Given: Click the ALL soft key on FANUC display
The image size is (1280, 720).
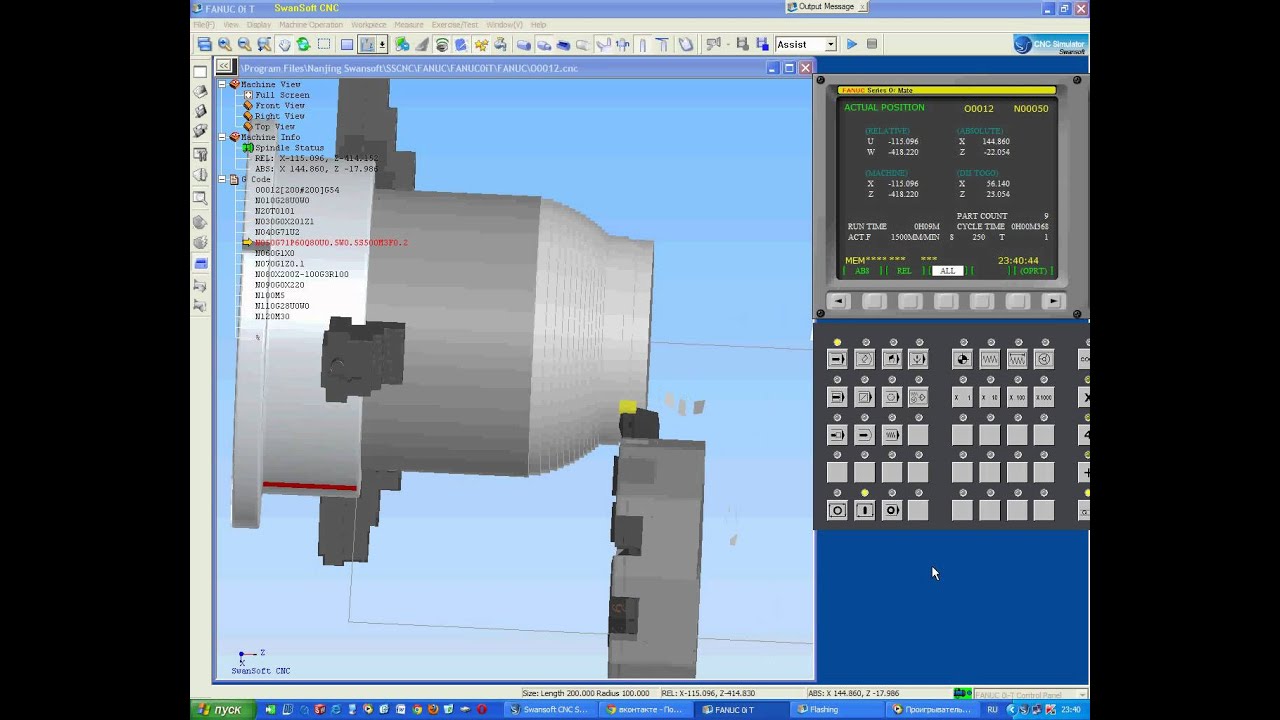Looking at the screenshot, I should (x=947, y=271).
